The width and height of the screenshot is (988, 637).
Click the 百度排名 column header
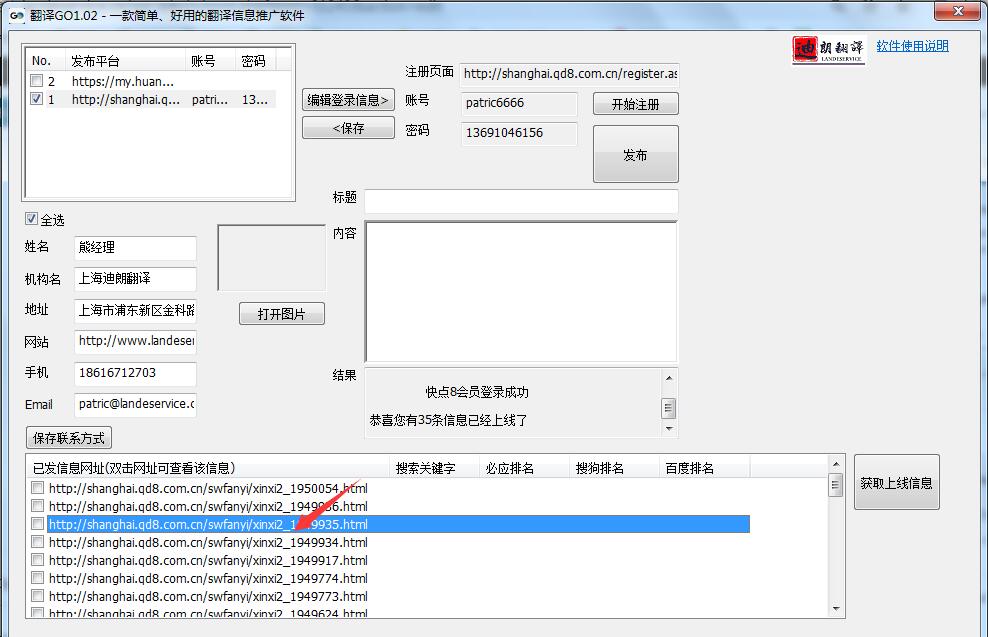(704, 468)
